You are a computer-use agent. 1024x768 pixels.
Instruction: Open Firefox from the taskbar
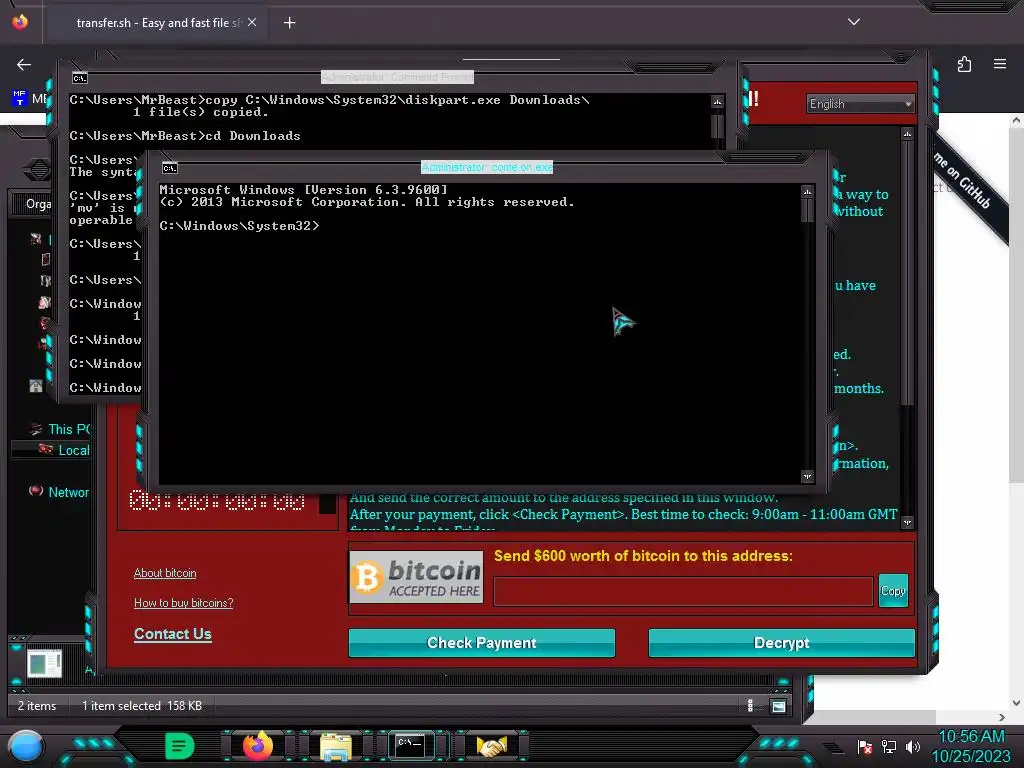(257, 746)
